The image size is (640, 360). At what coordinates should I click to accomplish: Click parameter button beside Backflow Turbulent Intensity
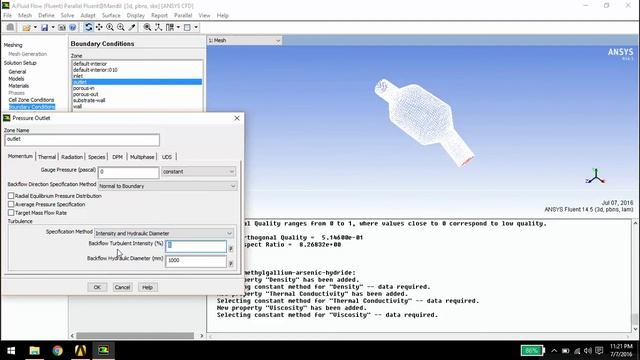[231, 248]
